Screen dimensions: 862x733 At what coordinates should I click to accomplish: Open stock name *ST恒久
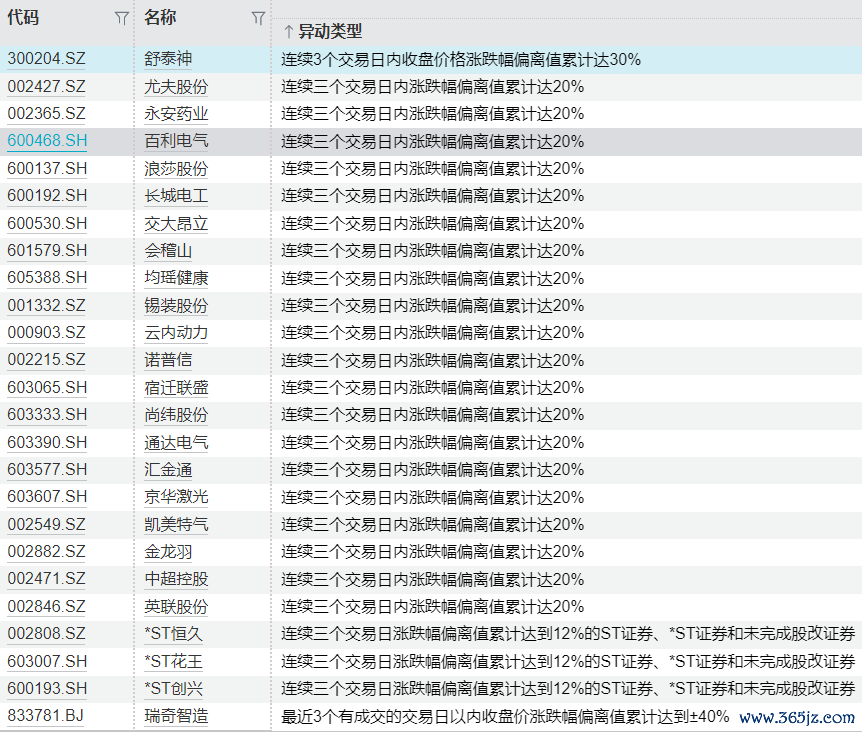point(173,633)
